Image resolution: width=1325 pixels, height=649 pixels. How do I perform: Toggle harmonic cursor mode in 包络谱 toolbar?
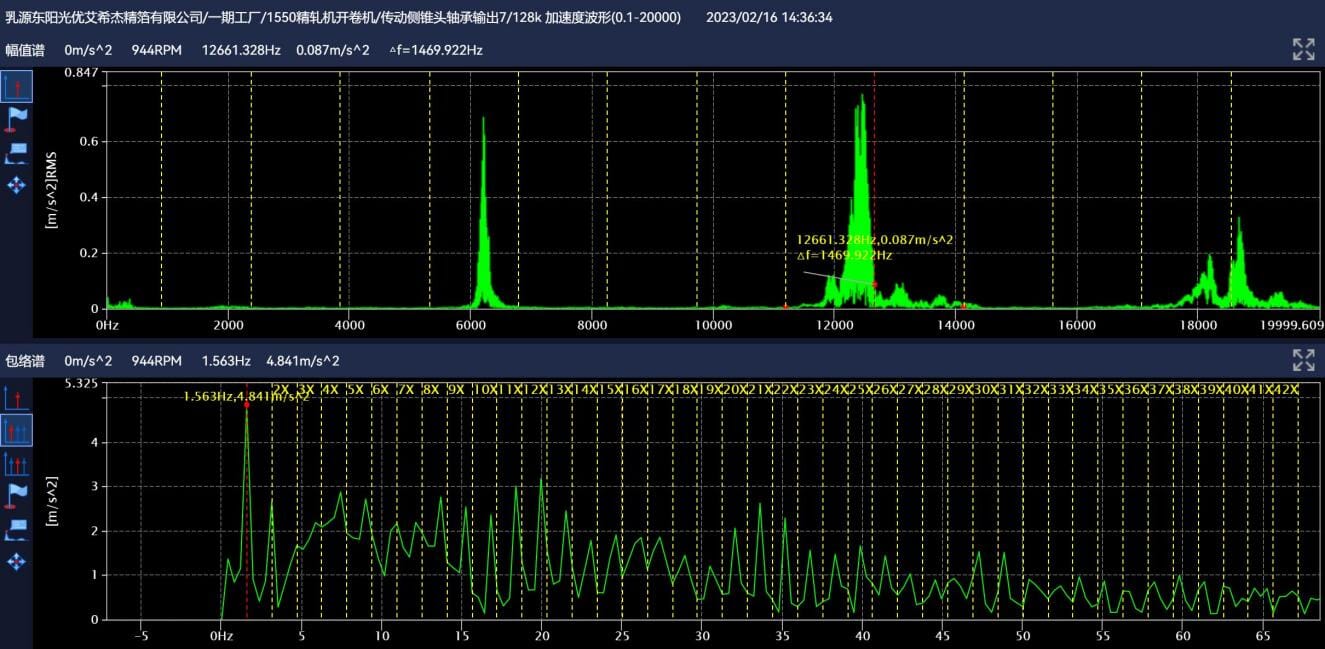tap(17, 430)
